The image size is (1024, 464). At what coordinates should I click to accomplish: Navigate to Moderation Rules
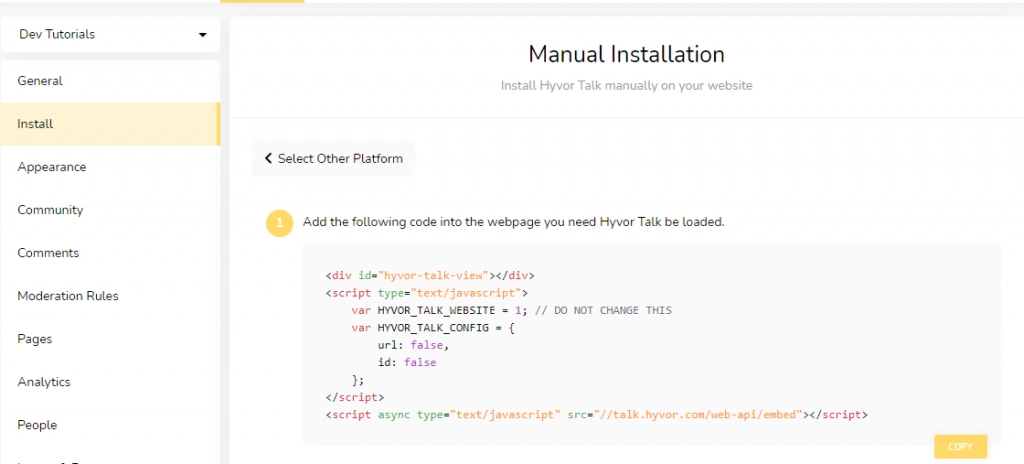[110, 296]
